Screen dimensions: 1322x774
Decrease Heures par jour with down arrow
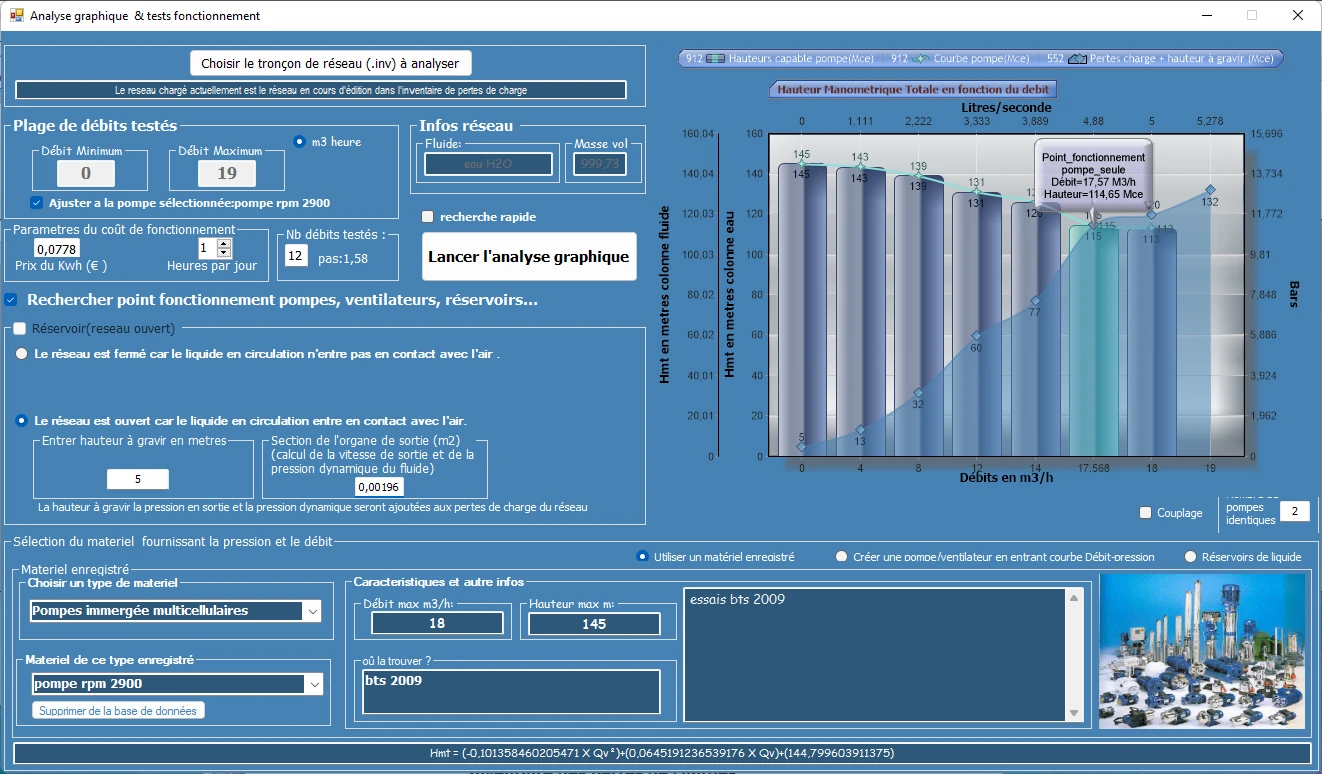click(224, 253)
